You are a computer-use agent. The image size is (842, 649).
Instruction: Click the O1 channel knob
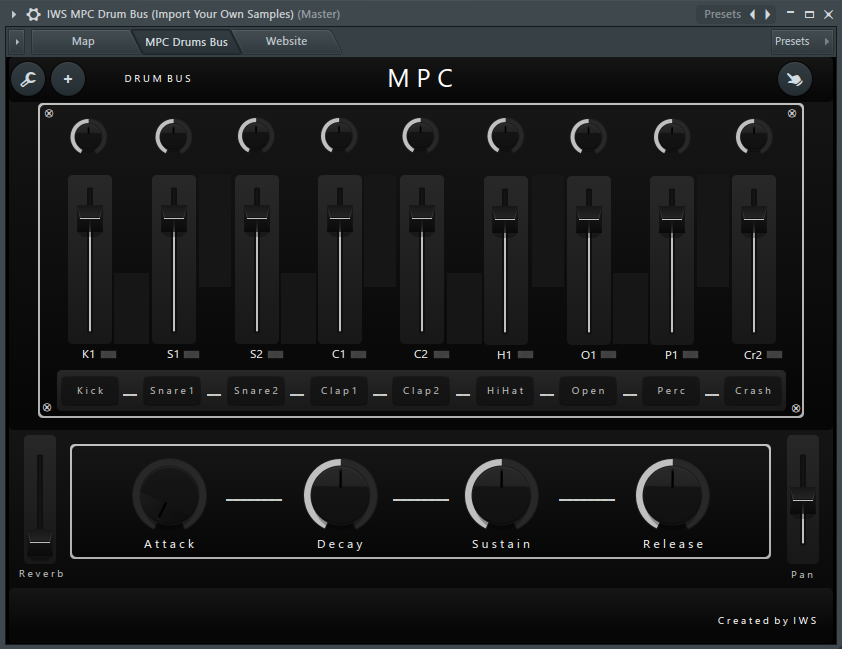[589, 137]
